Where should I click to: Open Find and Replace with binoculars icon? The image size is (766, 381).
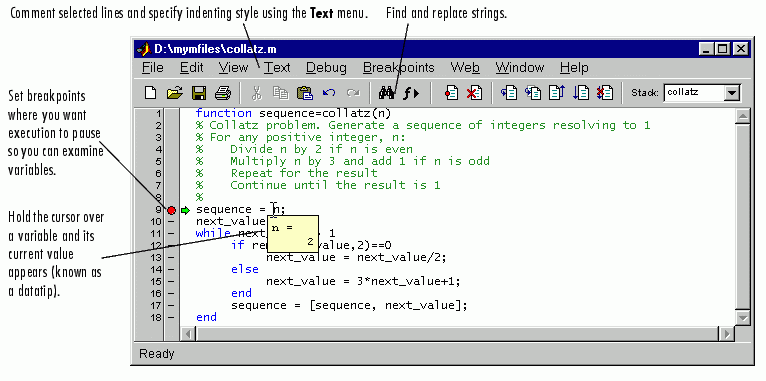coord(386,92)
